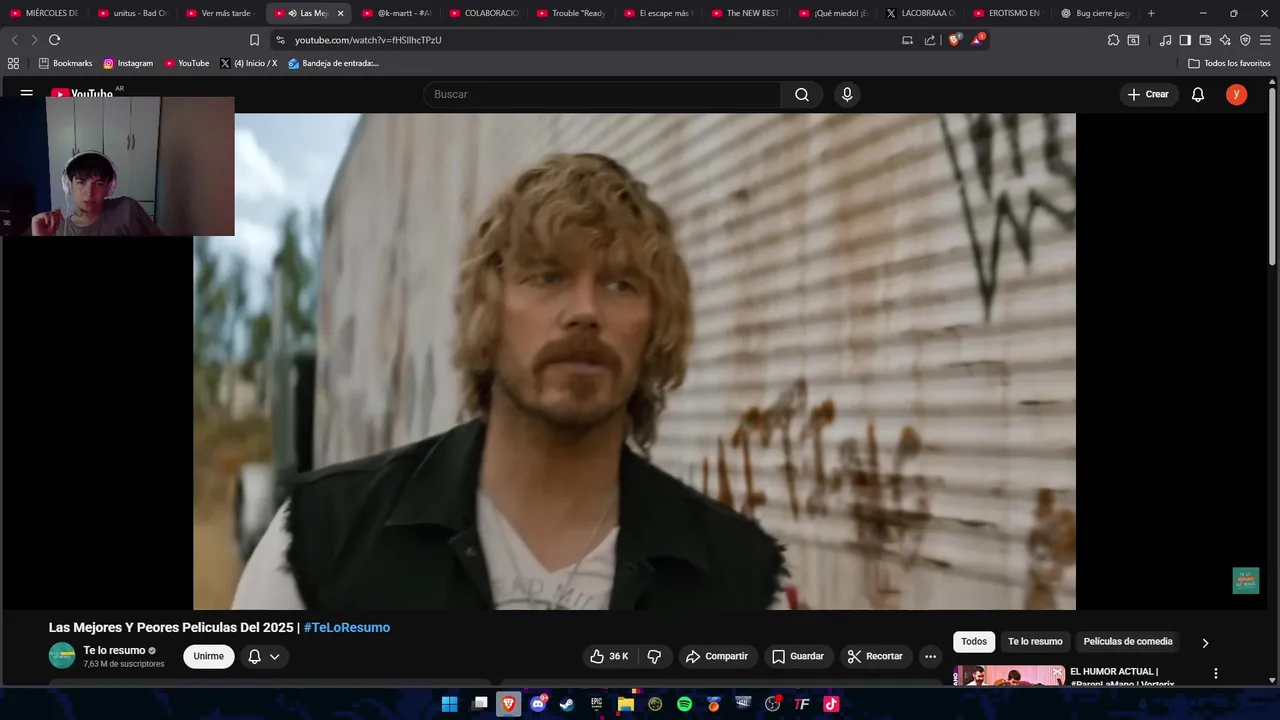The width and height of the screenshot is (1280, 720).
Task: Toggle the Brave sidebar panel icon
Action: click(x=1185, y=40)
